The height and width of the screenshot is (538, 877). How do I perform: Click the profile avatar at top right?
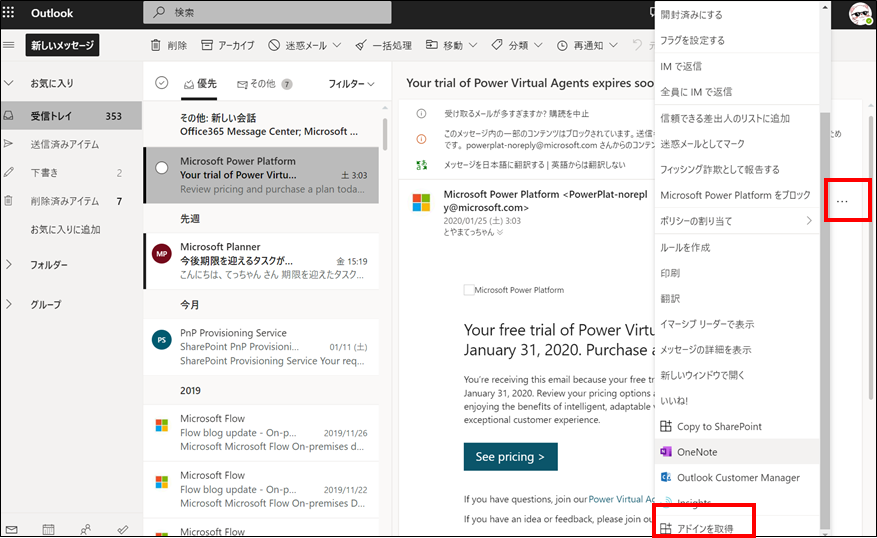click(860, 13)
